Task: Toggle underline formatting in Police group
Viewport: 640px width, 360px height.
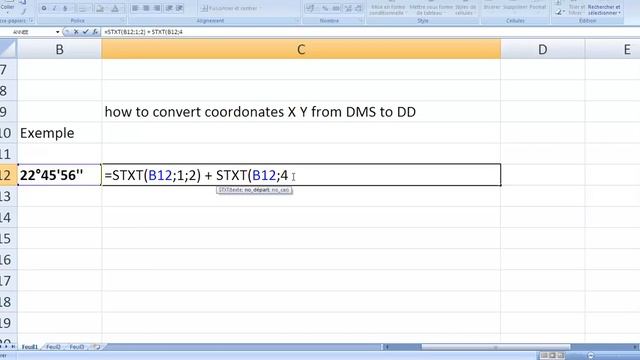Action: [x=65, y=8]
